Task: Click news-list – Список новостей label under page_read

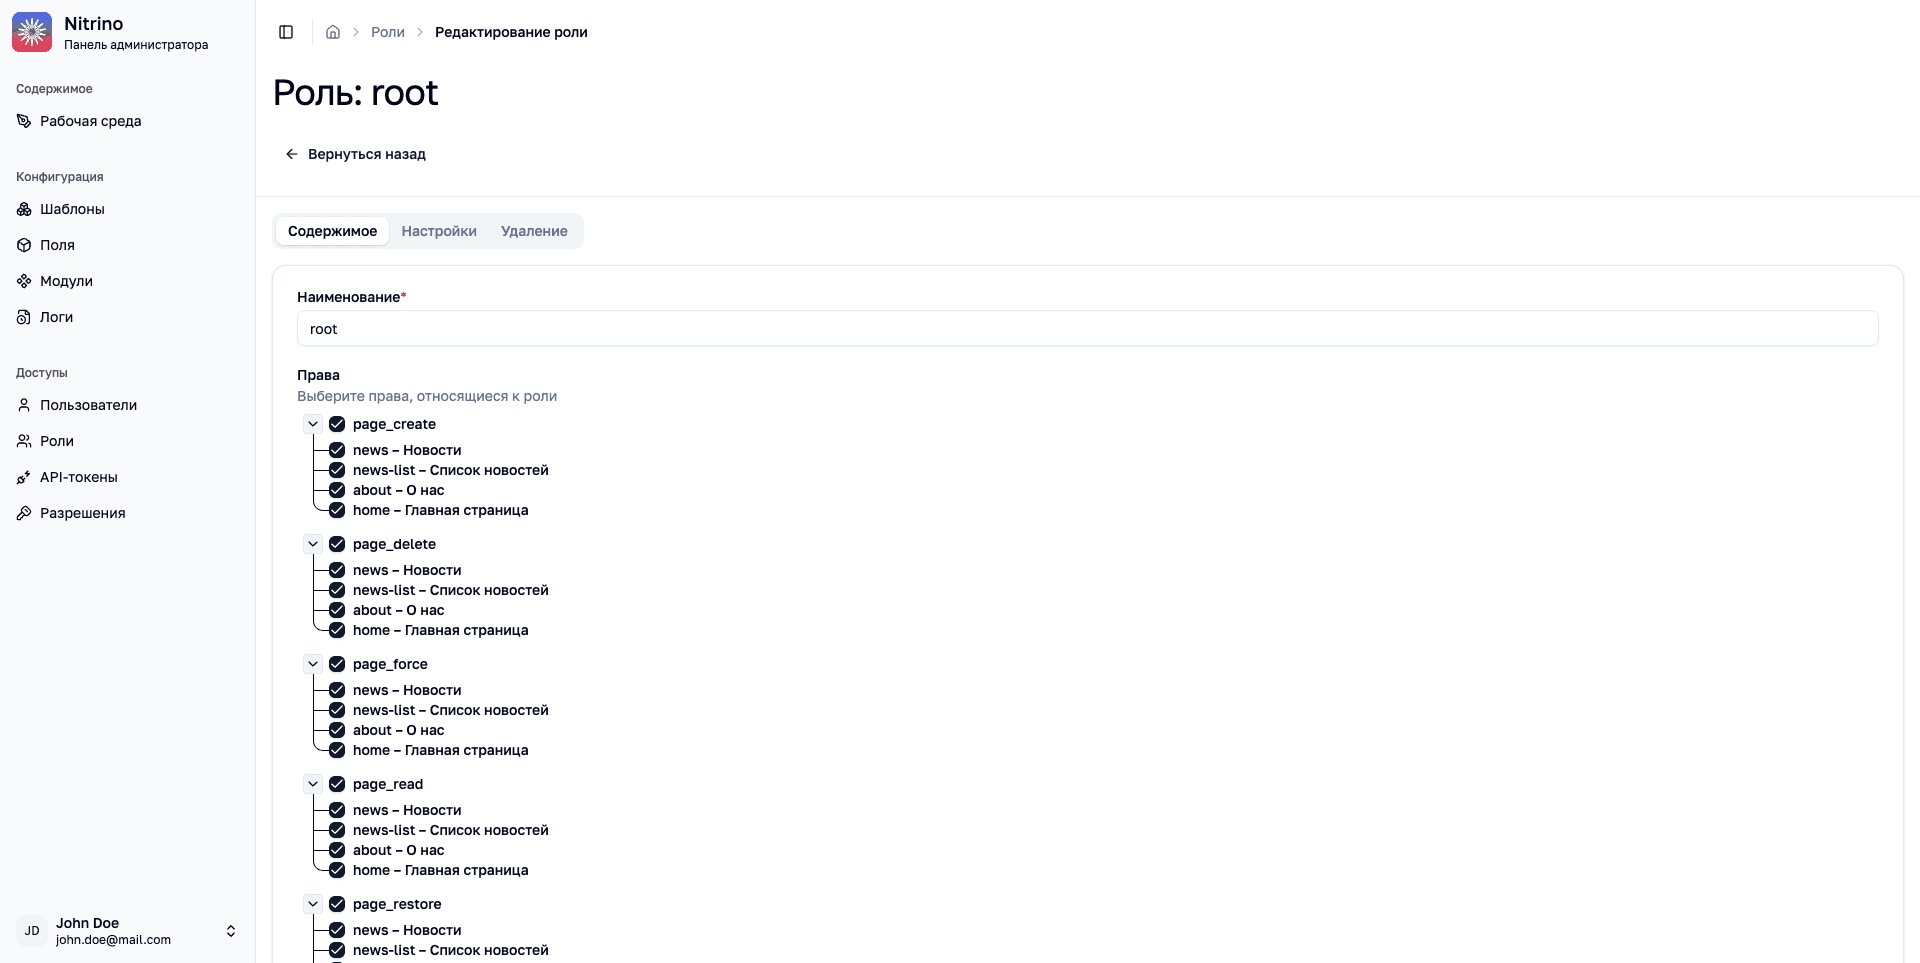Action: click(451, 830)
